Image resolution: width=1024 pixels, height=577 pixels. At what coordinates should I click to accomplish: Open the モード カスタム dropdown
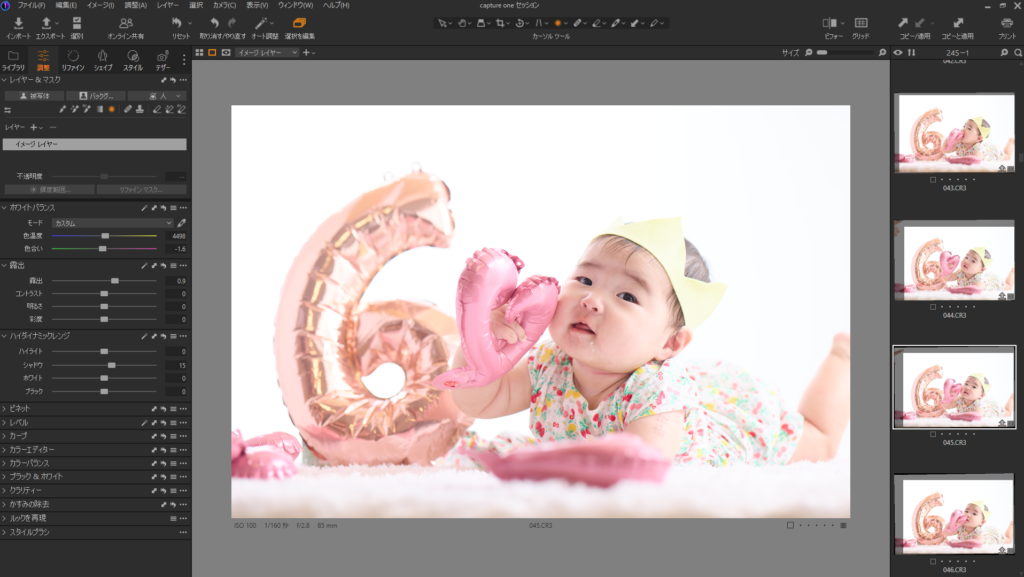[x=112, y=223]
